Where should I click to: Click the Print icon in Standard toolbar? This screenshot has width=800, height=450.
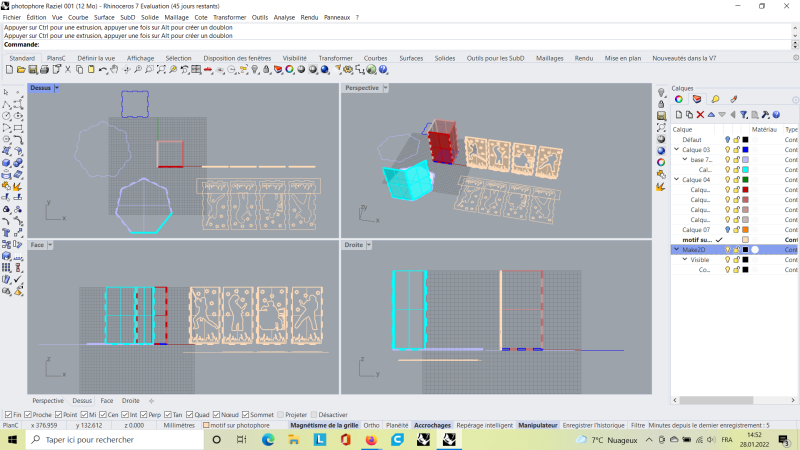[x=43, y=70]
